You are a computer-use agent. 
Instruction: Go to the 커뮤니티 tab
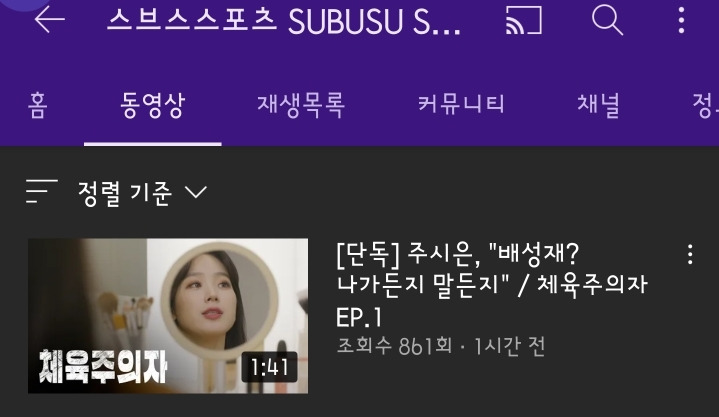461,105
